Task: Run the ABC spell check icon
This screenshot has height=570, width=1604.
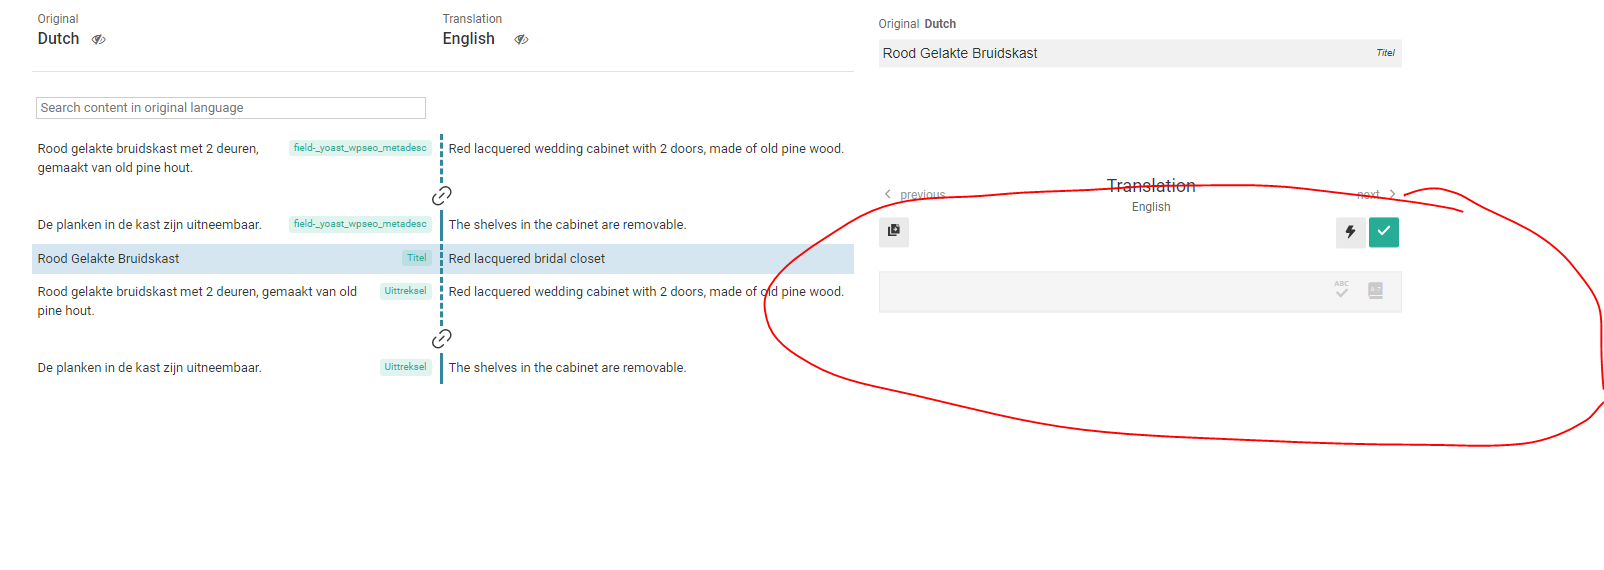Action: click(1342, 290)
